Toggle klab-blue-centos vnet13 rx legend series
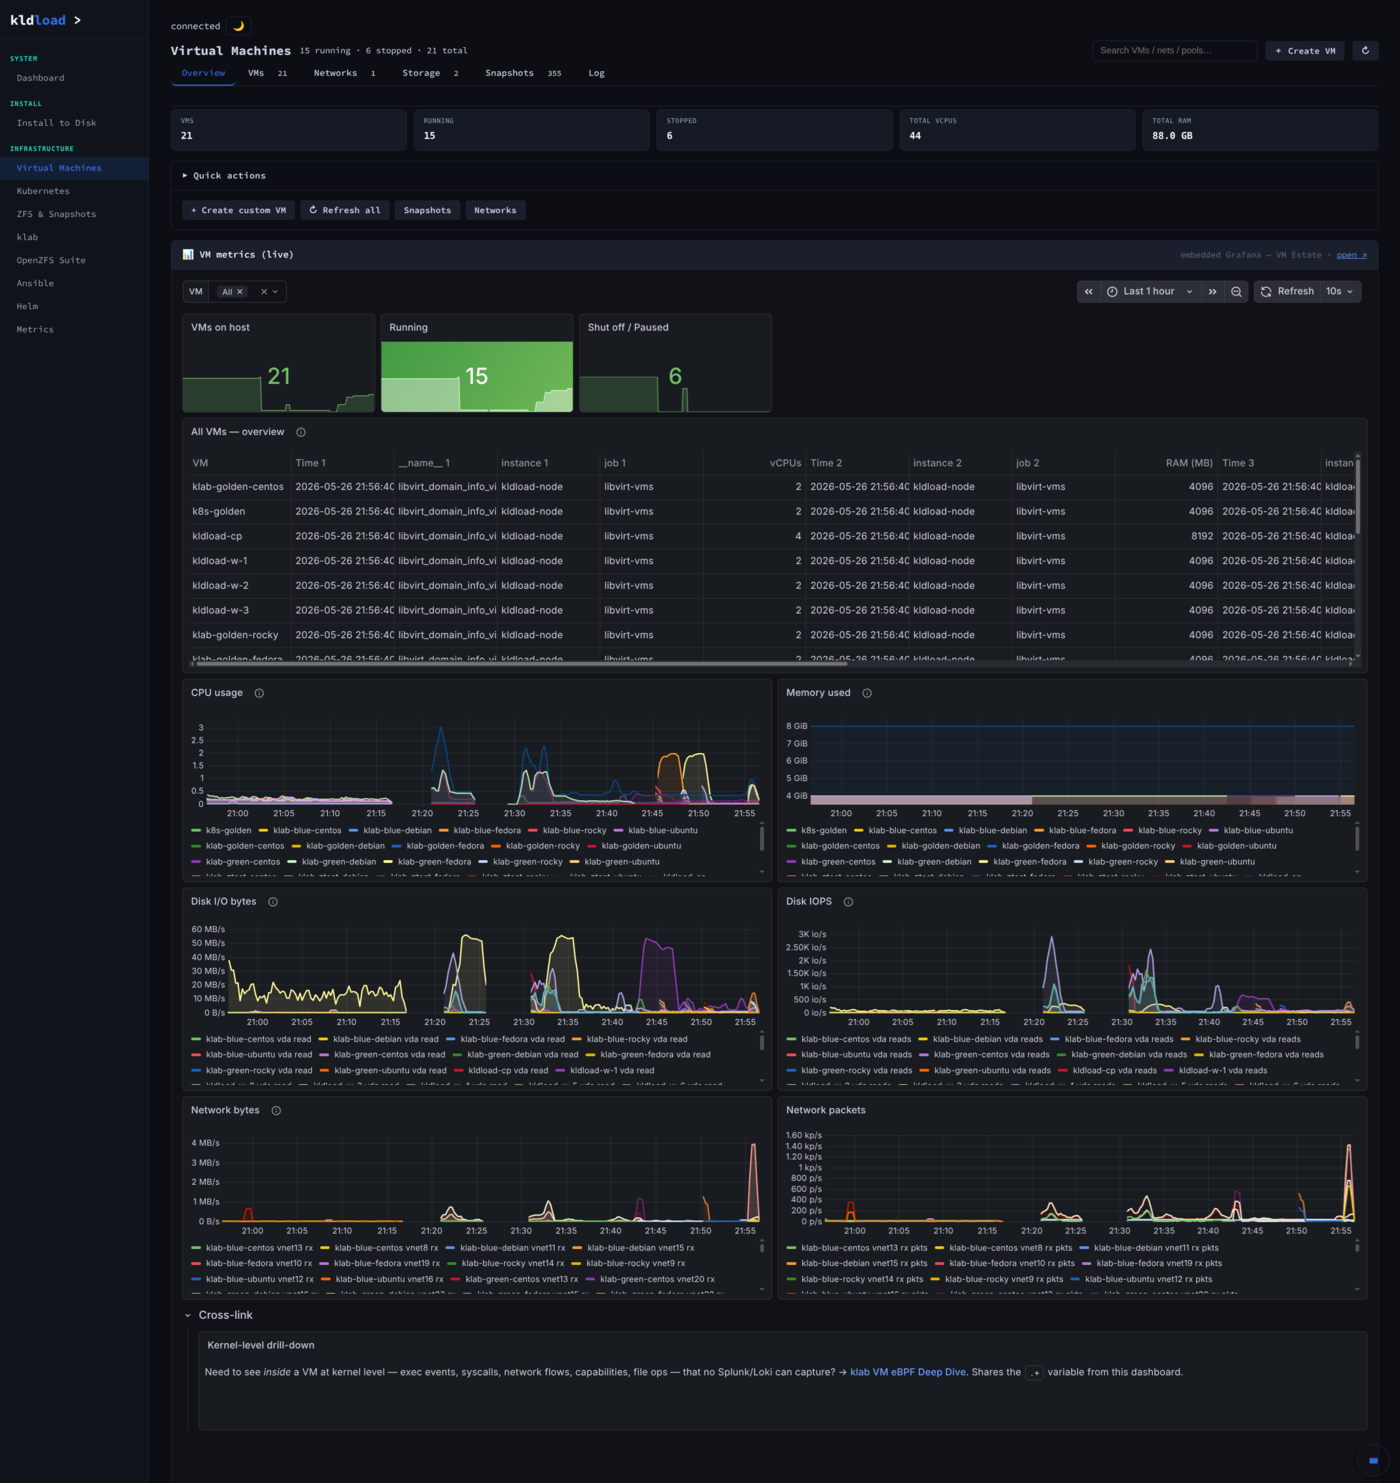 [252, 1248]
